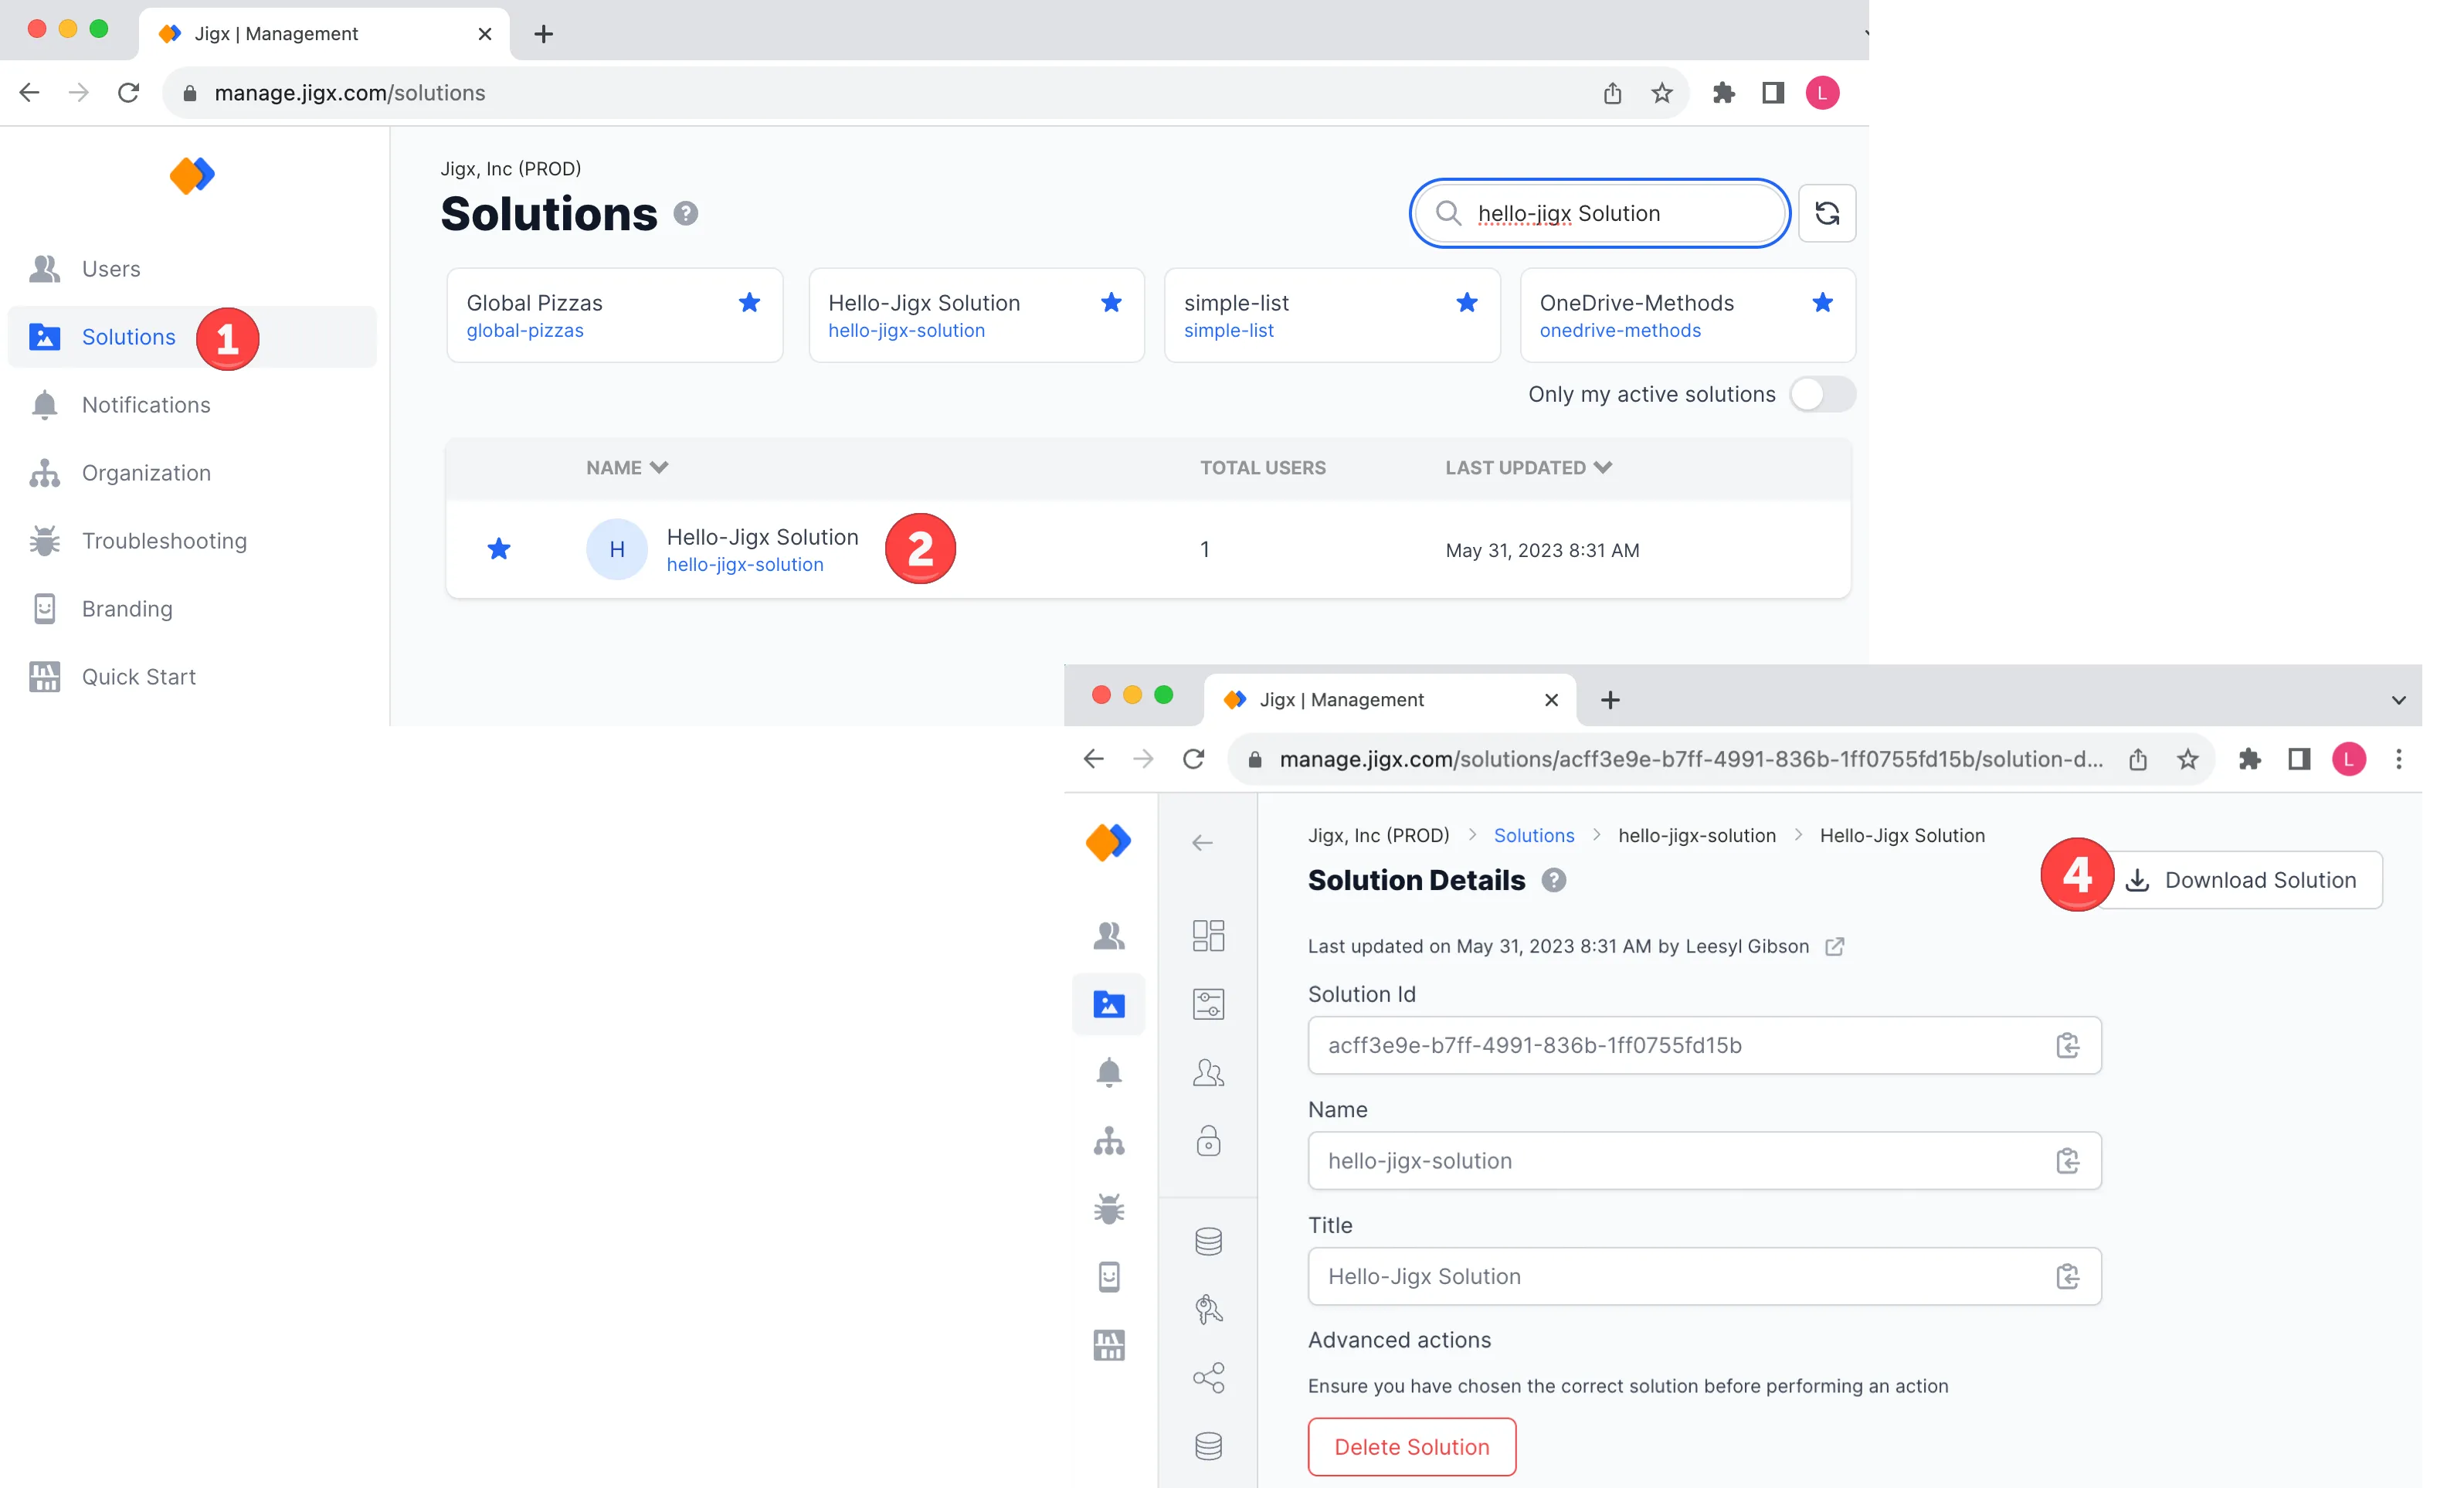Copy the Solution Id value

pos(2068,1045)
